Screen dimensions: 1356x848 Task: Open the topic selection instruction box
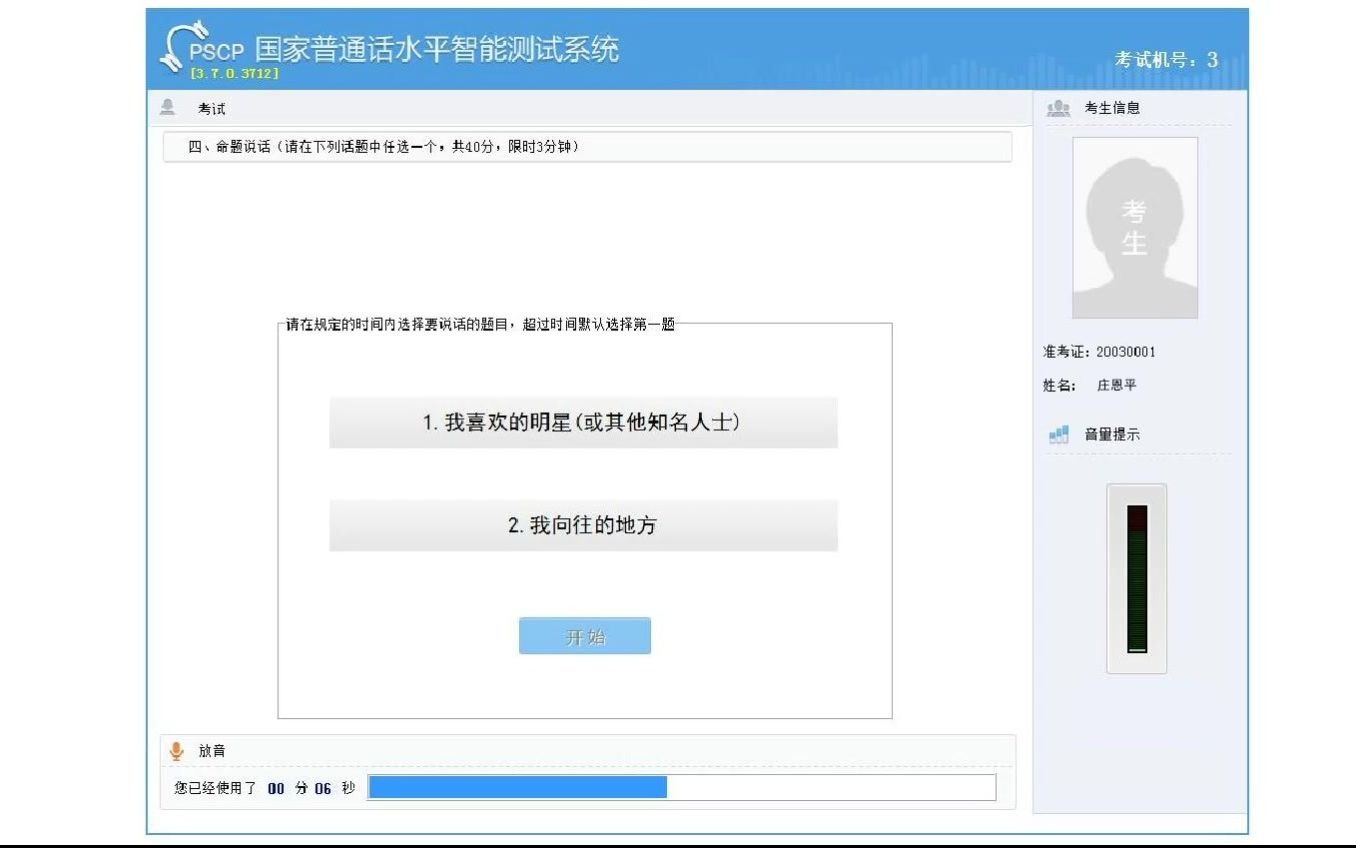pos(583,519)
